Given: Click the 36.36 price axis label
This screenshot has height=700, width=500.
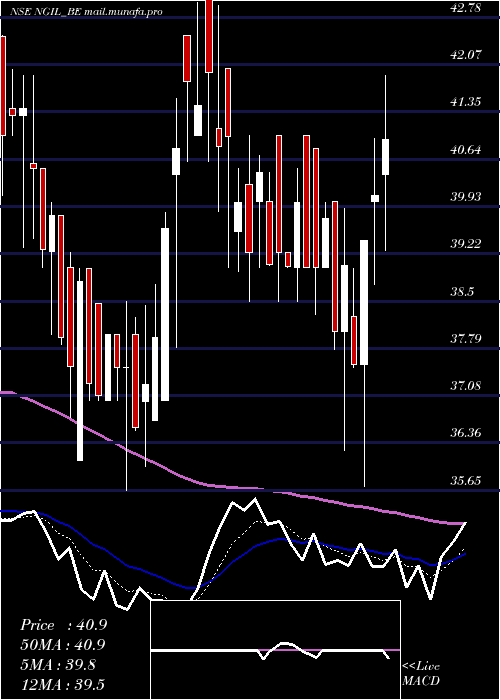Looking at the screenshot, I should pyautogui.click(x=466, y=433).
